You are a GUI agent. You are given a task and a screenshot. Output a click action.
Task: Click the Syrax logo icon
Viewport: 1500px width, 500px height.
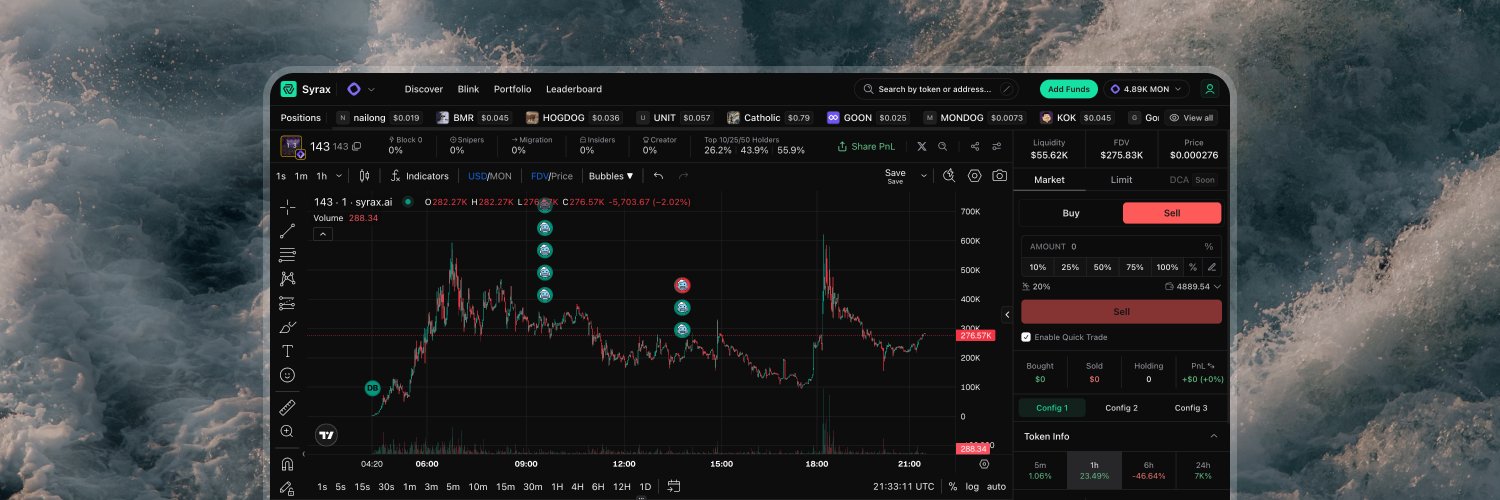tap(289, 89)
